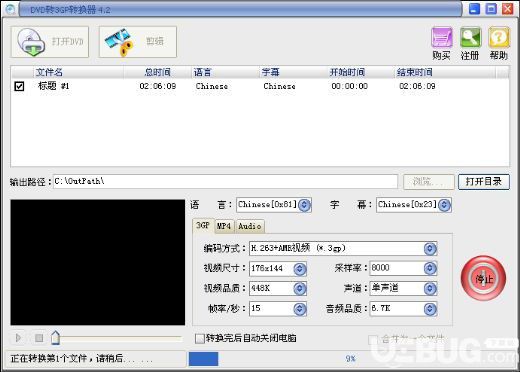The width and height of the screenshot is (520, 372).
Task: Click the end time cell of 标题 #1
Action: point(417,86)
